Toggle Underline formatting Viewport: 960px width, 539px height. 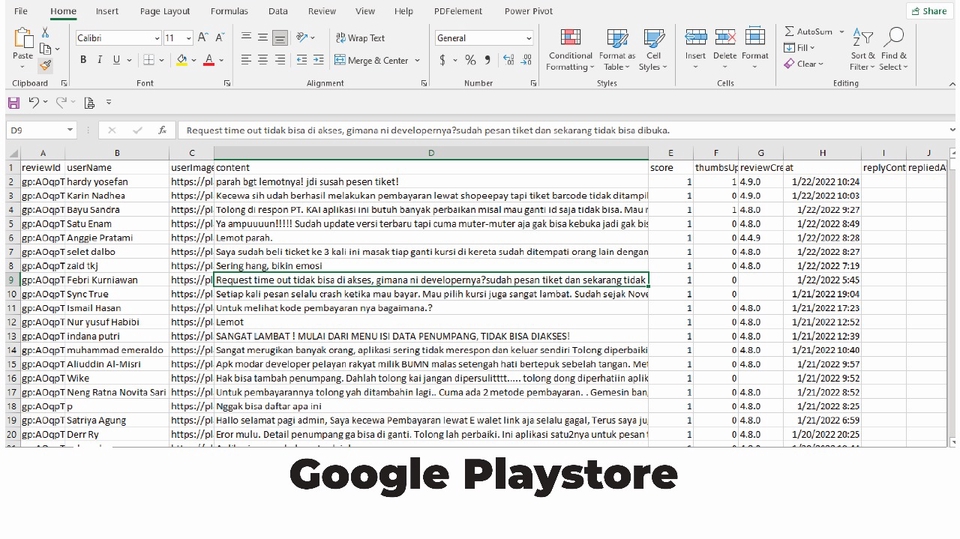point(116,60)
